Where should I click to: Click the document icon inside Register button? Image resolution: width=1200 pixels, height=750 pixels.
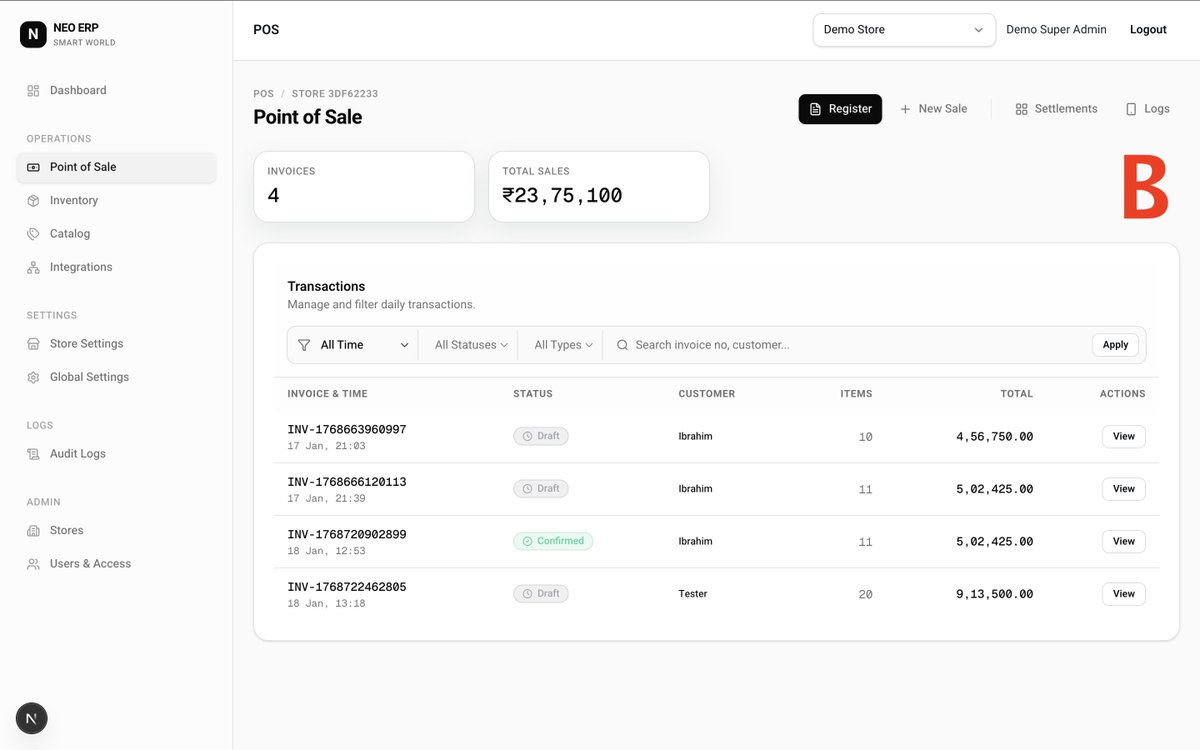[815, 109]
